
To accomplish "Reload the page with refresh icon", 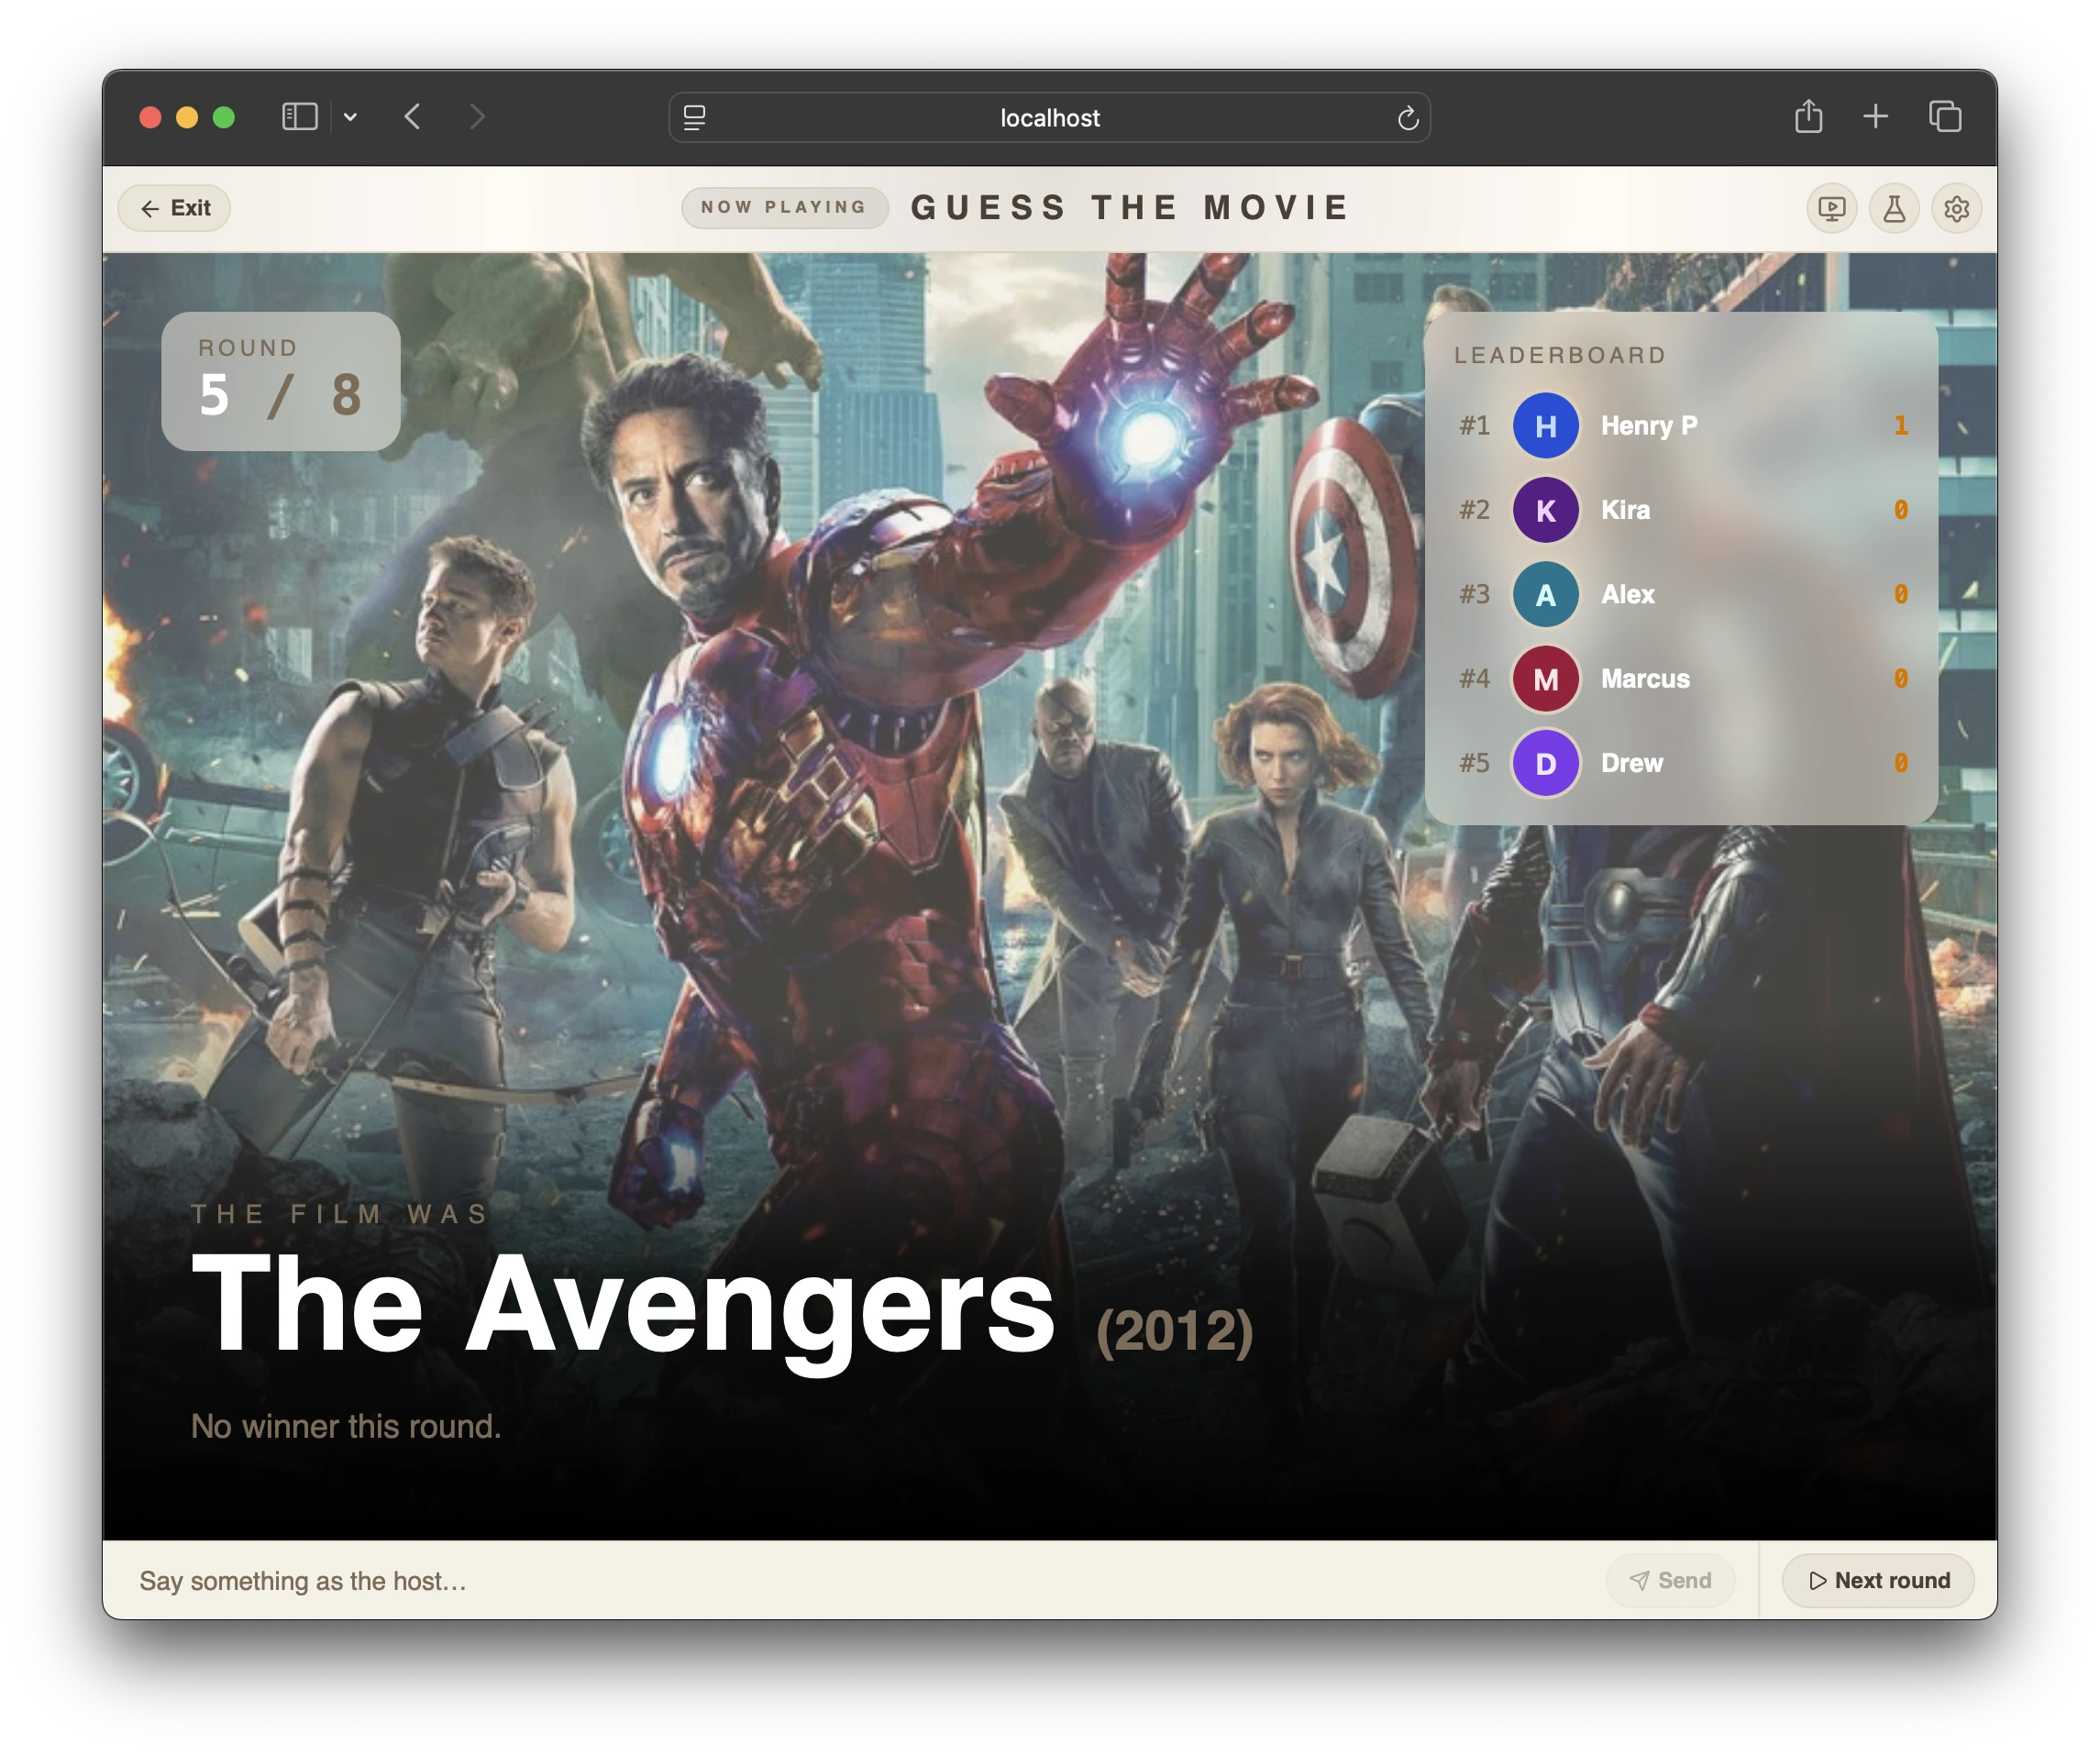I will tap(1408, 118).
